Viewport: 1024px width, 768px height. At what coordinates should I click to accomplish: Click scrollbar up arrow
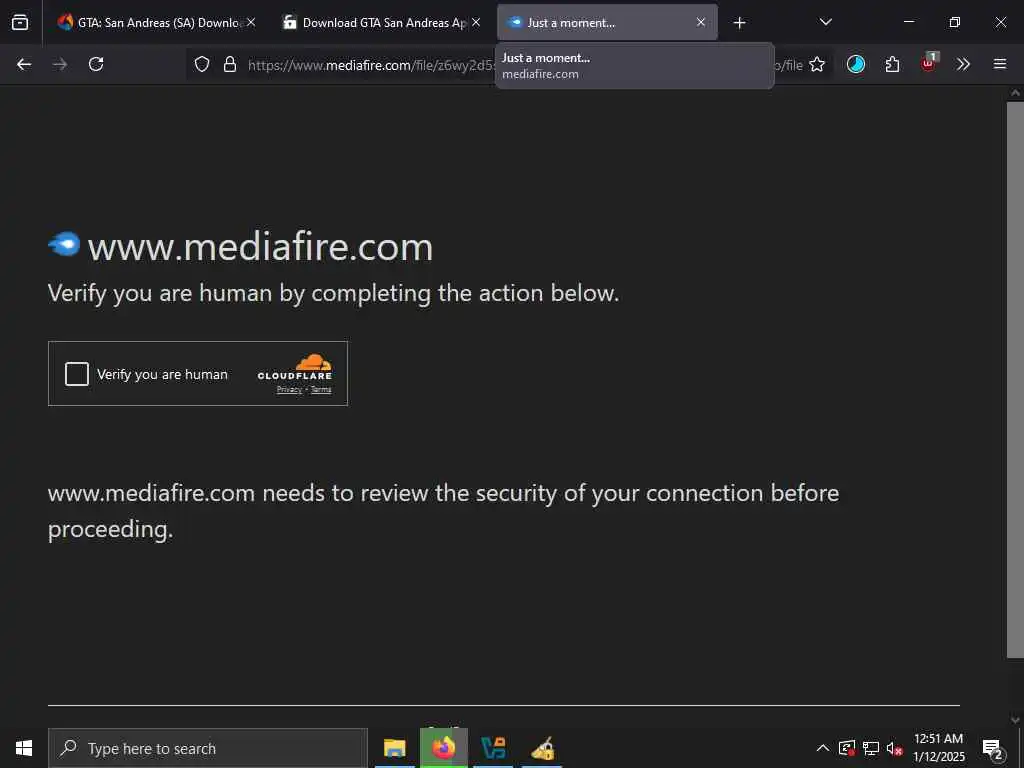1015,93
